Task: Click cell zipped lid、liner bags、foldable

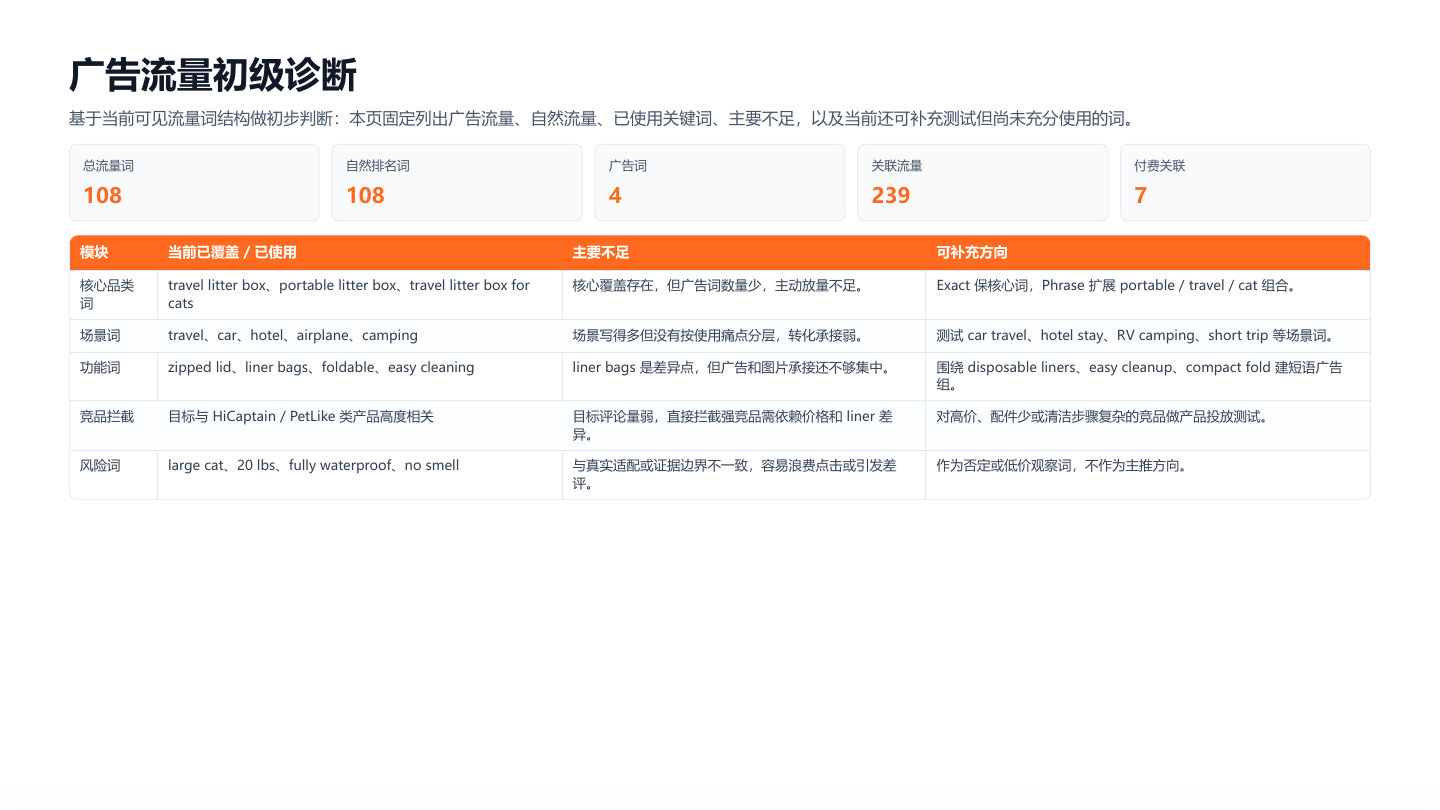Action: 360,377
